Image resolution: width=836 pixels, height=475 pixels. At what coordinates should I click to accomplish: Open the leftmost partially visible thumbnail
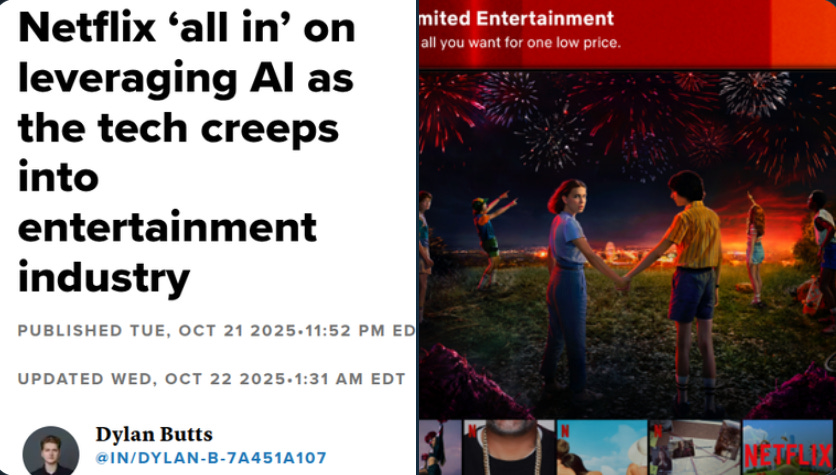[x=440, y=447]
